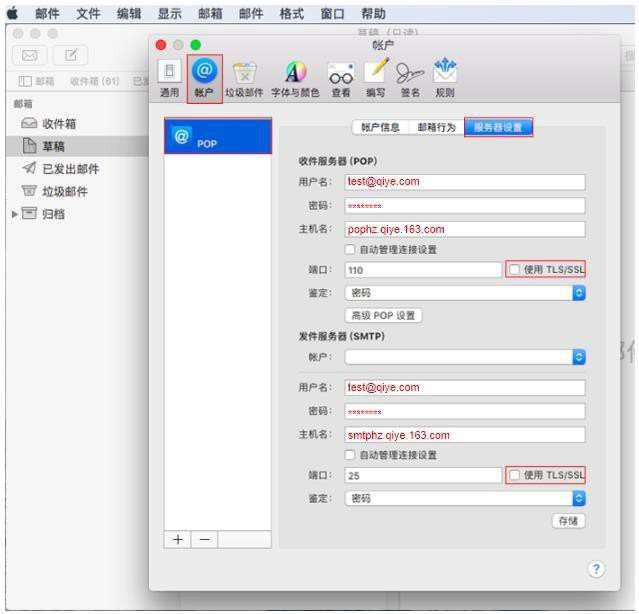Click Inbox (收件箱) favorites bar button in Mail window
Image resolution: width=639 pixels, height=614 pixels.
point(94,81)
